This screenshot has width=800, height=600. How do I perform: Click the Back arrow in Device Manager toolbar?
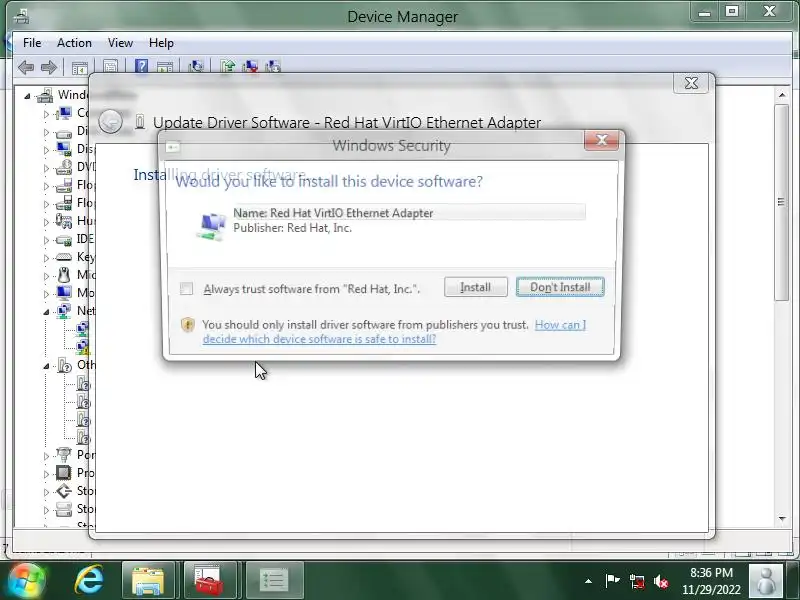tap(26, 67)
